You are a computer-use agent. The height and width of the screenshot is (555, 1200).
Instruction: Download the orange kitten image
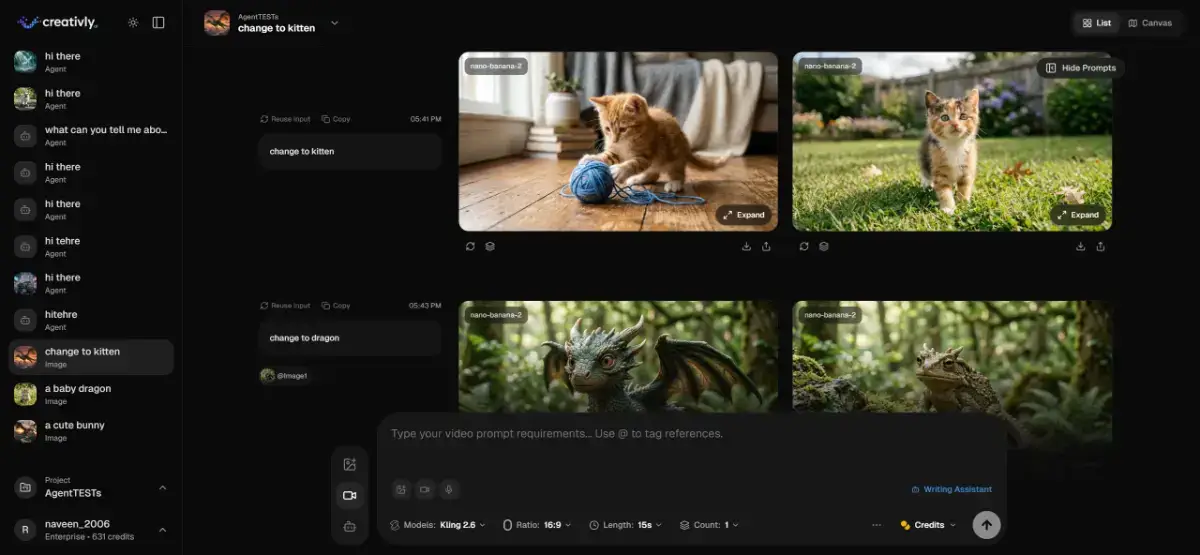[746, 246]
